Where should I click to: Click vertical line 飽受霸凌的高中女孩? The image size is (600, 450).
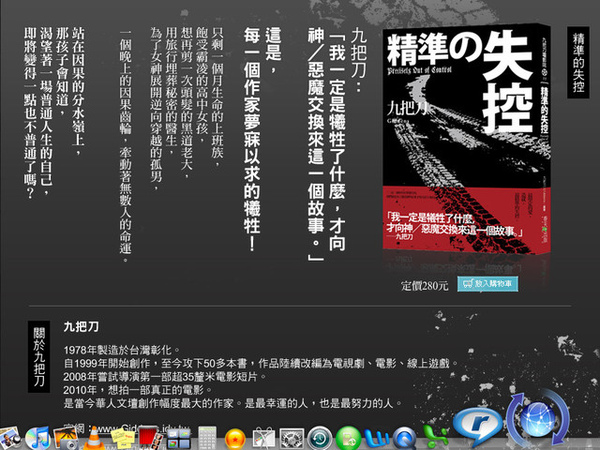pyautogui.click(x=202, y=84)
